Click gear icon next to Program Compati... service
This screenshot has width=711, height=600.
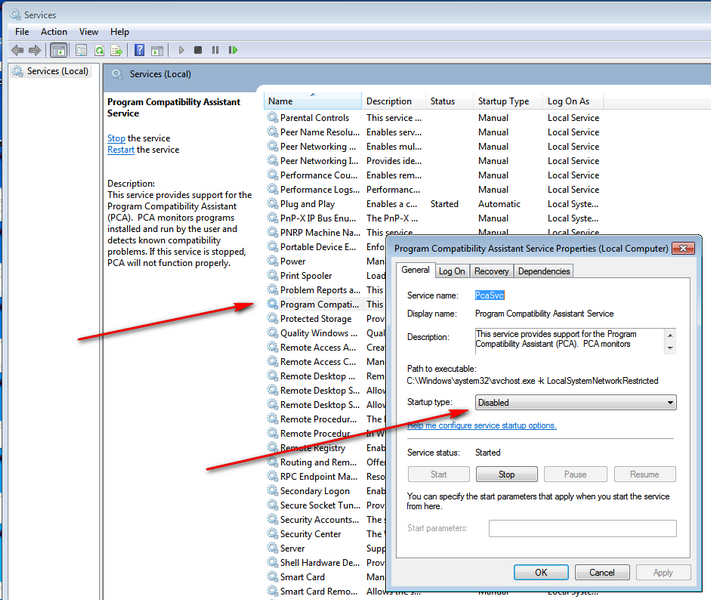click(273, 304)
